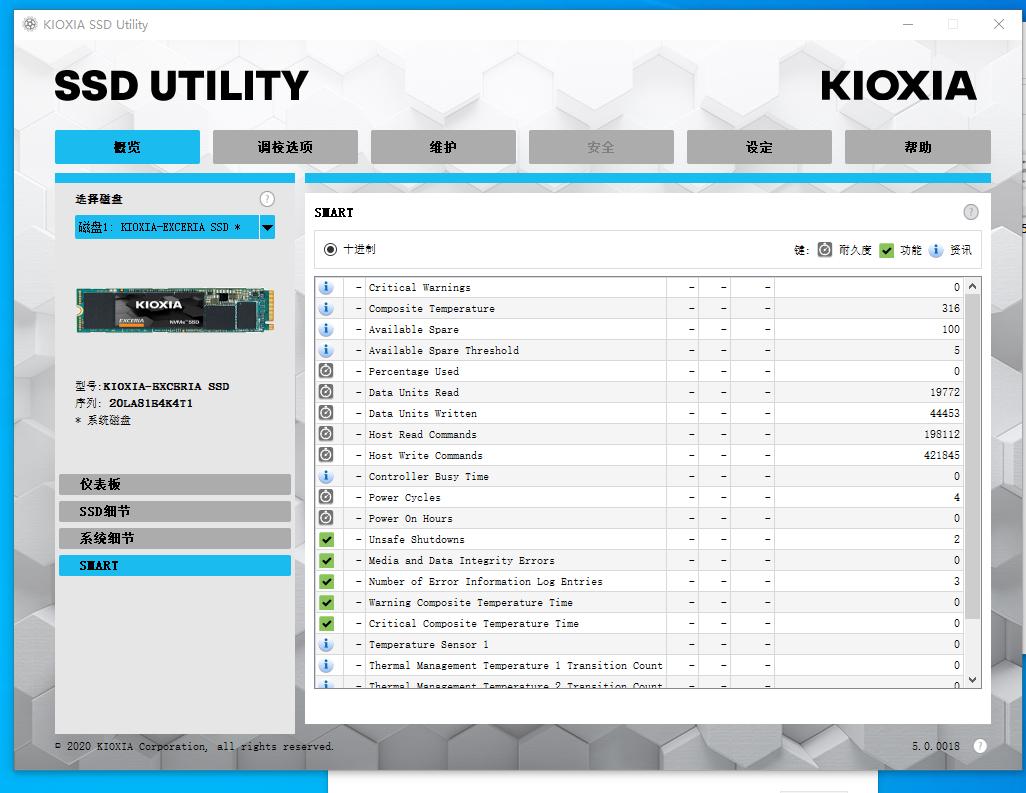Select Composite Temperature value 316
1026x793 pixels.
point(951,308)
